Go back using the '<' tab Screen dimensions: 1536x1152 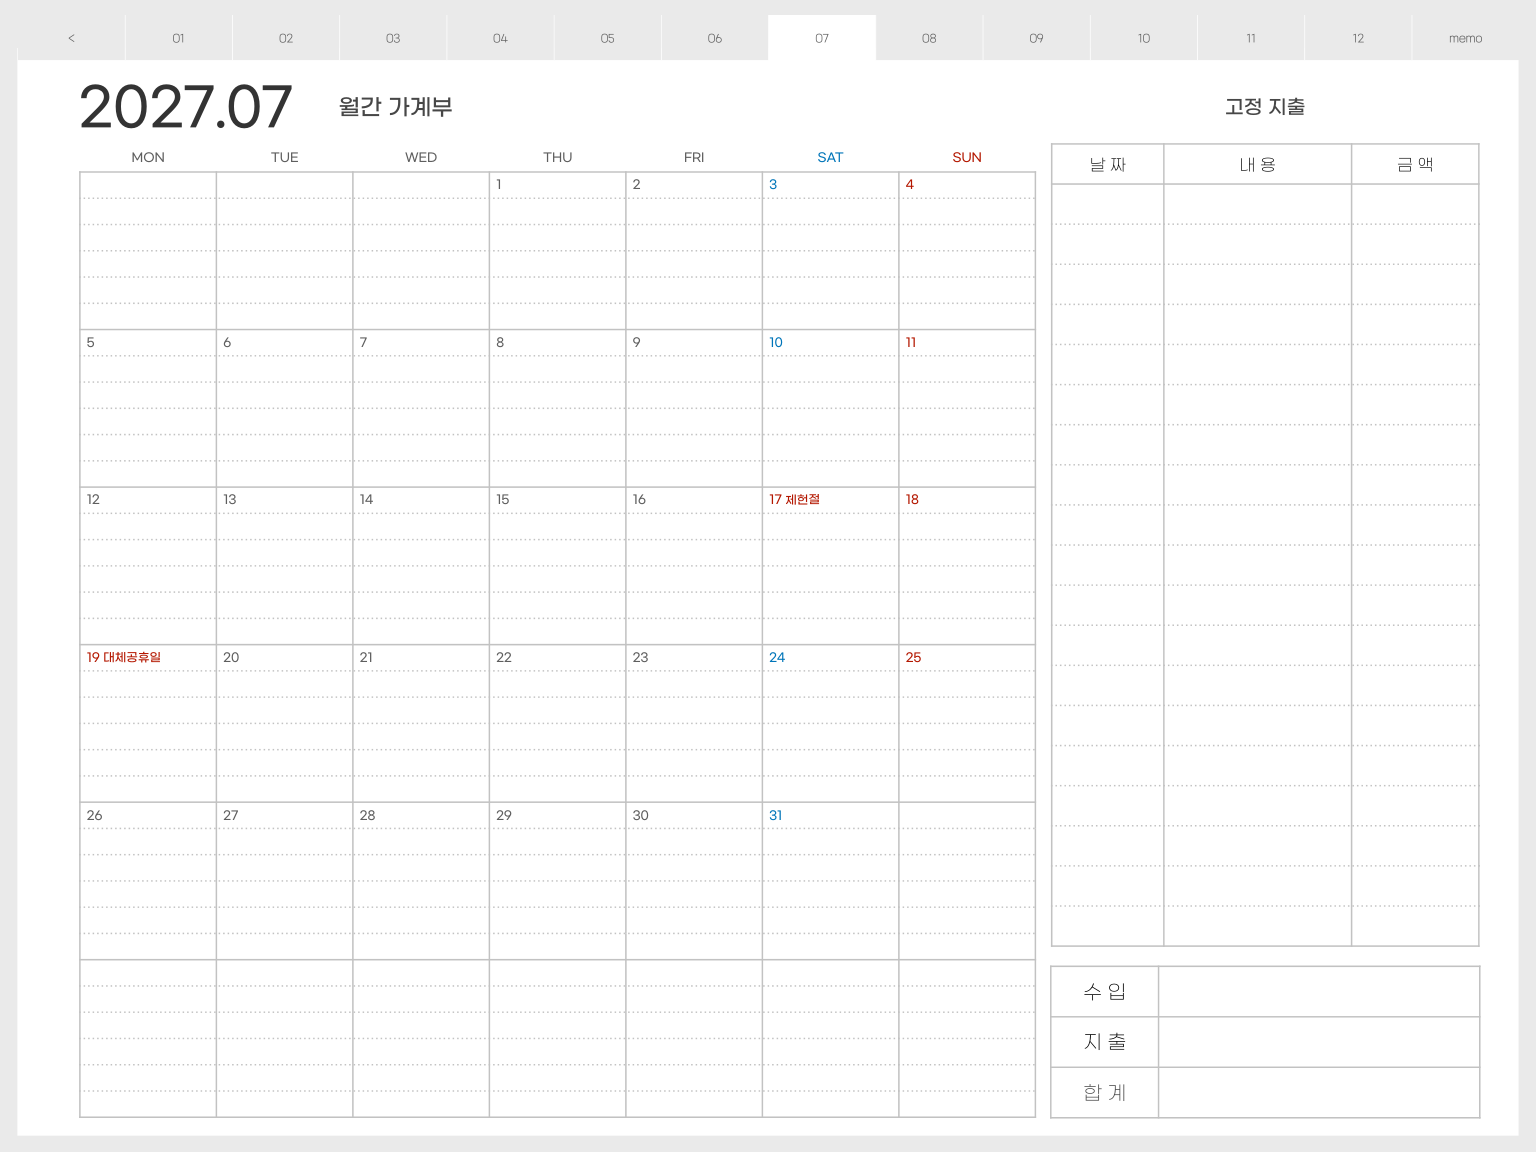tap(71, 38)
